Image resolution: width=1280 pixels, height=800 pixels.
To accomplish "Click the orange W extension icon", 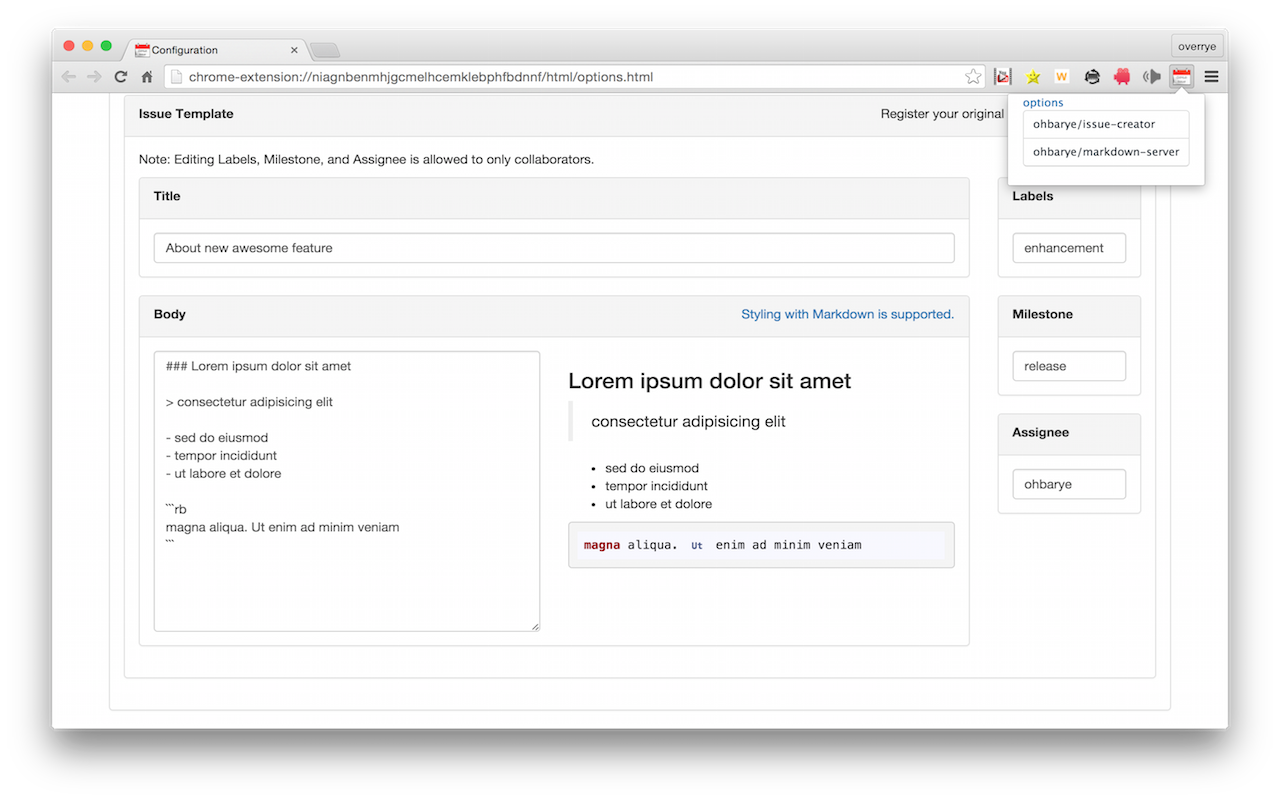I will pyautogui.click(x=1062, y=77).
